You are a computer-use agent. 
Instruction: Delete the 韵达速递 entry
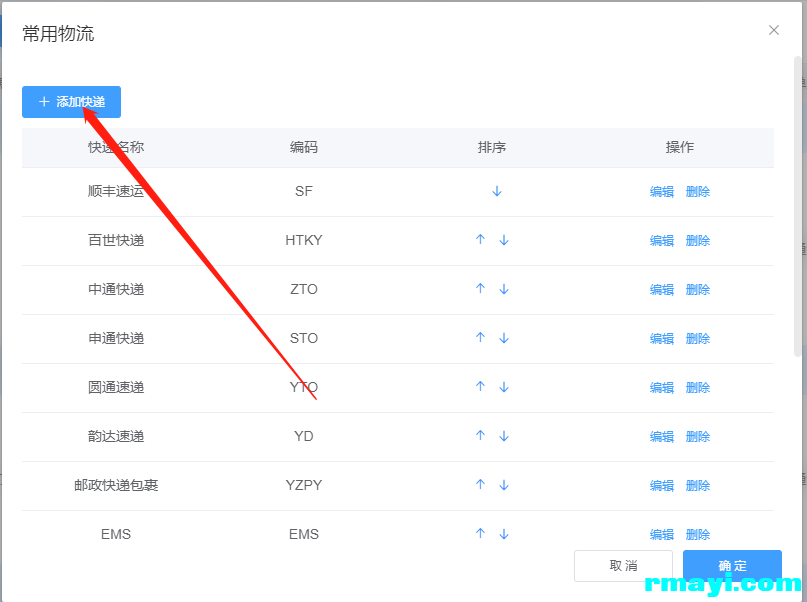698,437
